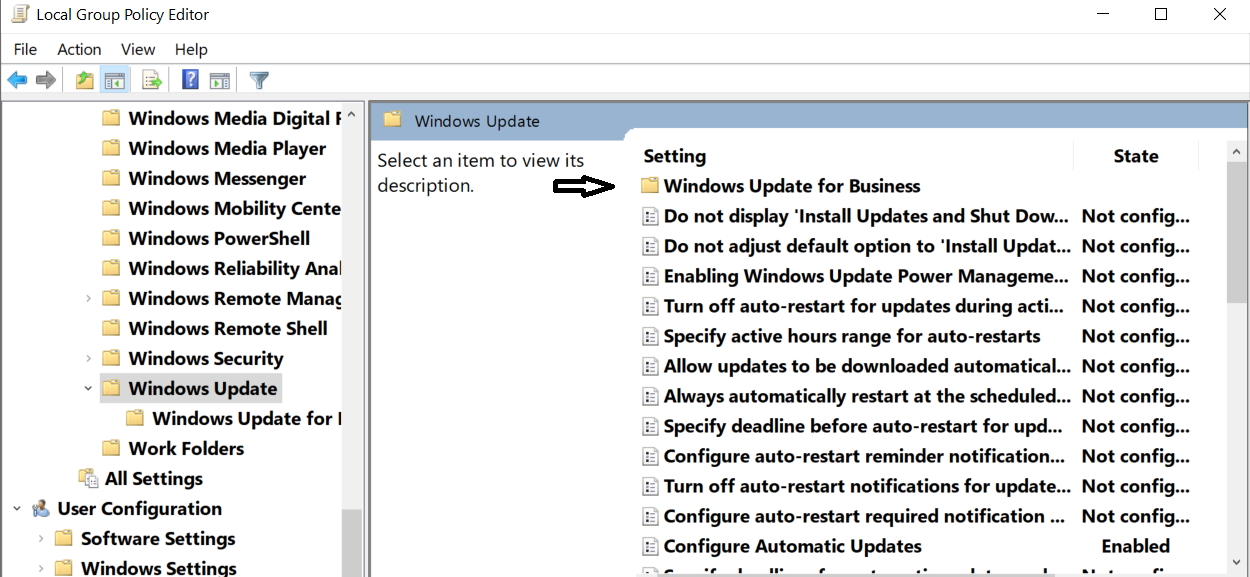The height and width of the screenshot is (577, 1250).
Task: Collapse the User Configuration node
Action: [x=17, y=508]
